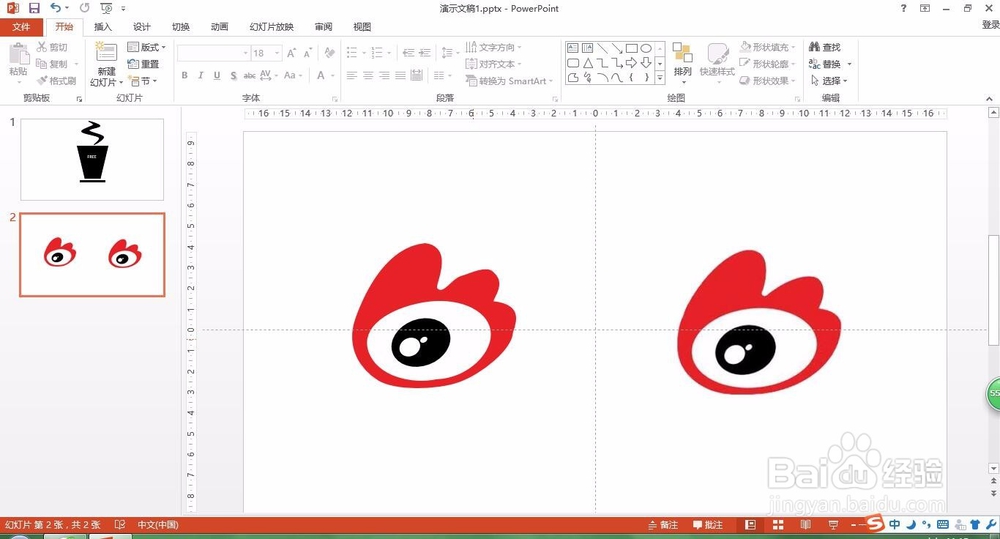Toggle underline formatting
The height and width of the screenshot is (539, 1000).
pyautogui.click(x=217, y=75)
